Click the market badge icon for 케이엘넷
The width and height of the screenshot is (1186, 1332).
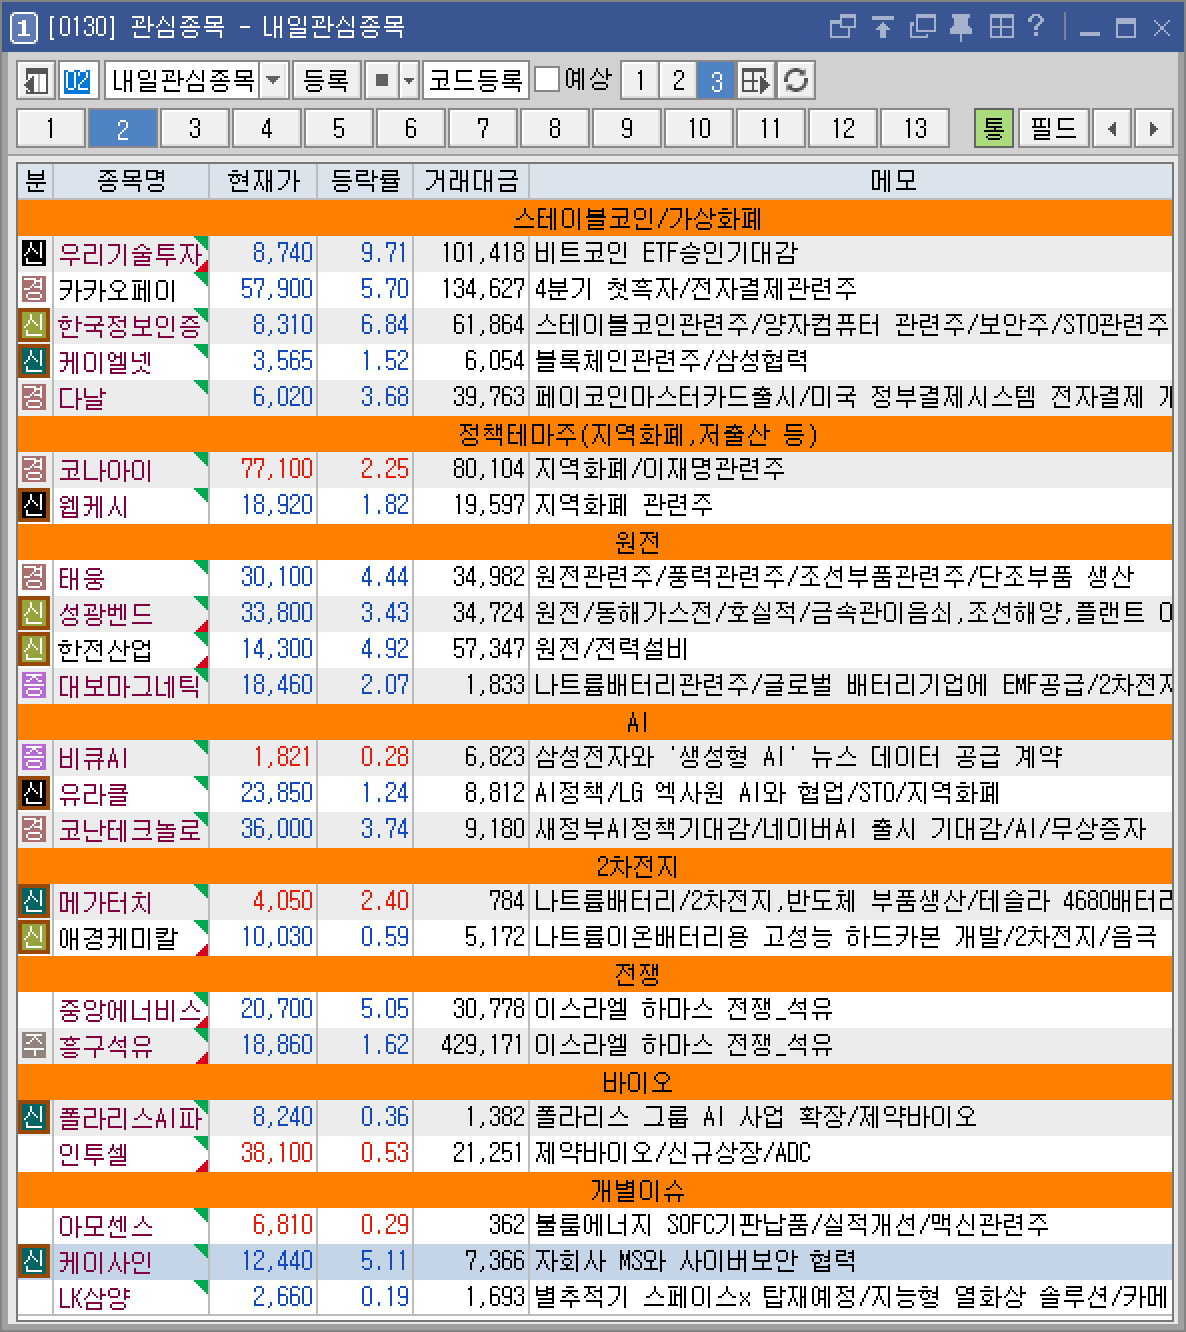pyautogui.click(x=34, y=361)
